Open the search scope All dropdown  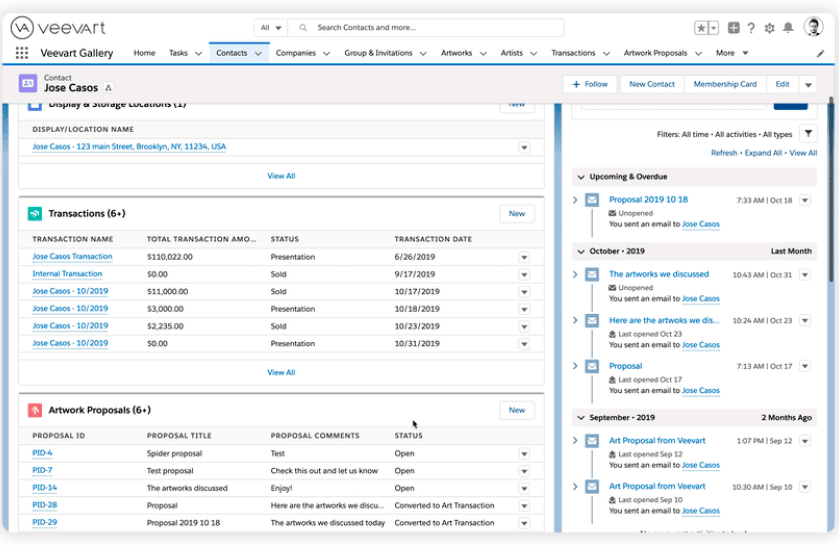click(x=270, y=28)
